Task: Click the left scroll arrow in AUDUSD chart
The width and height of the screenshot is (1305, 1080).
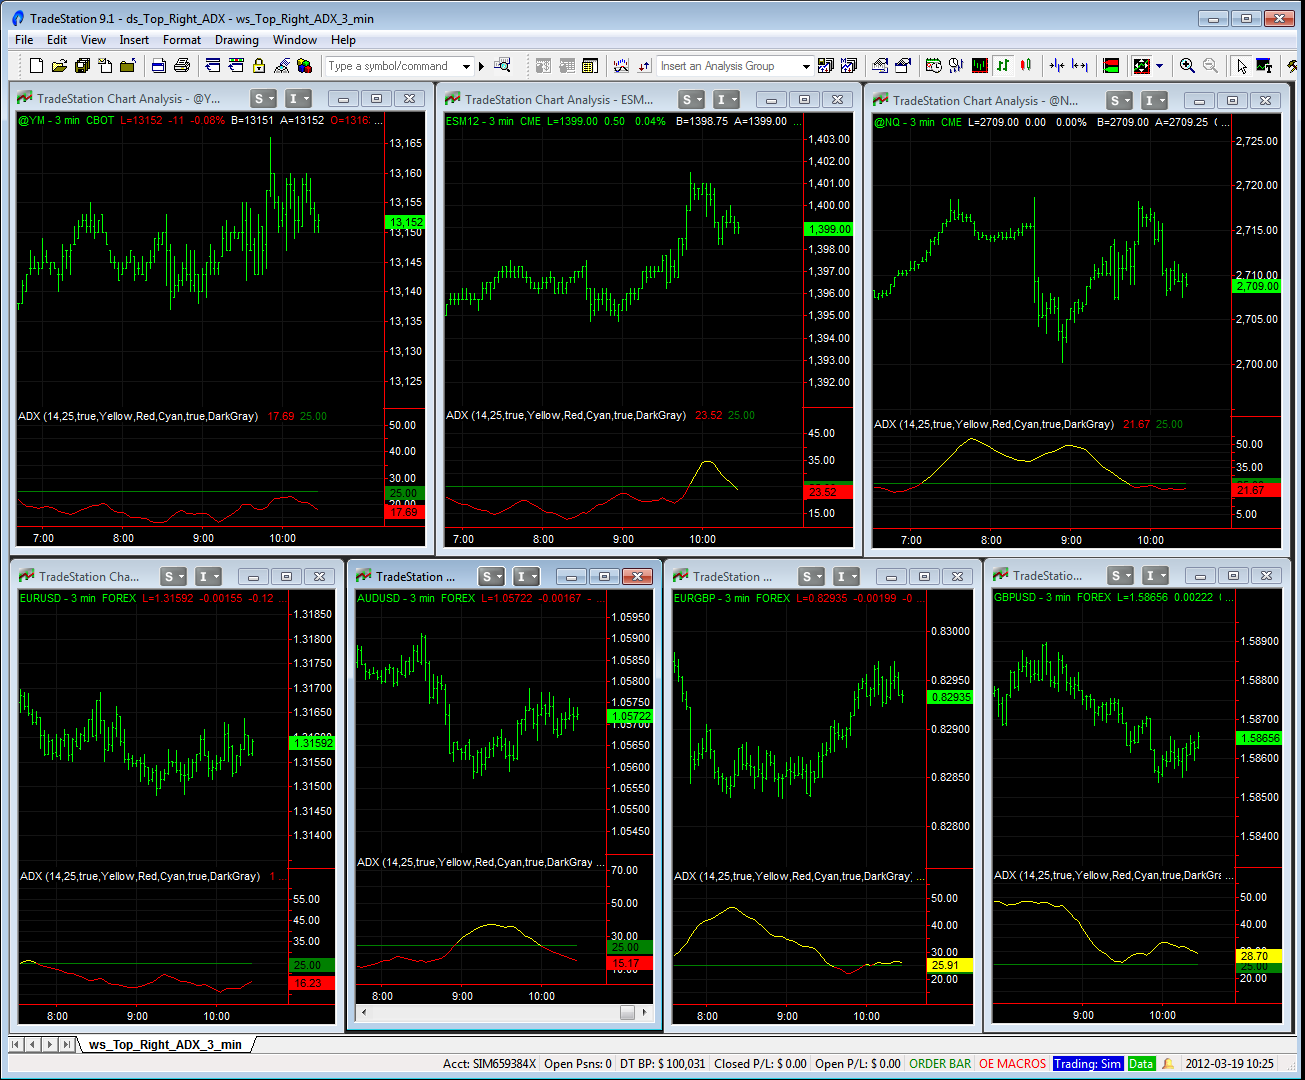Action: point(364,1013)
